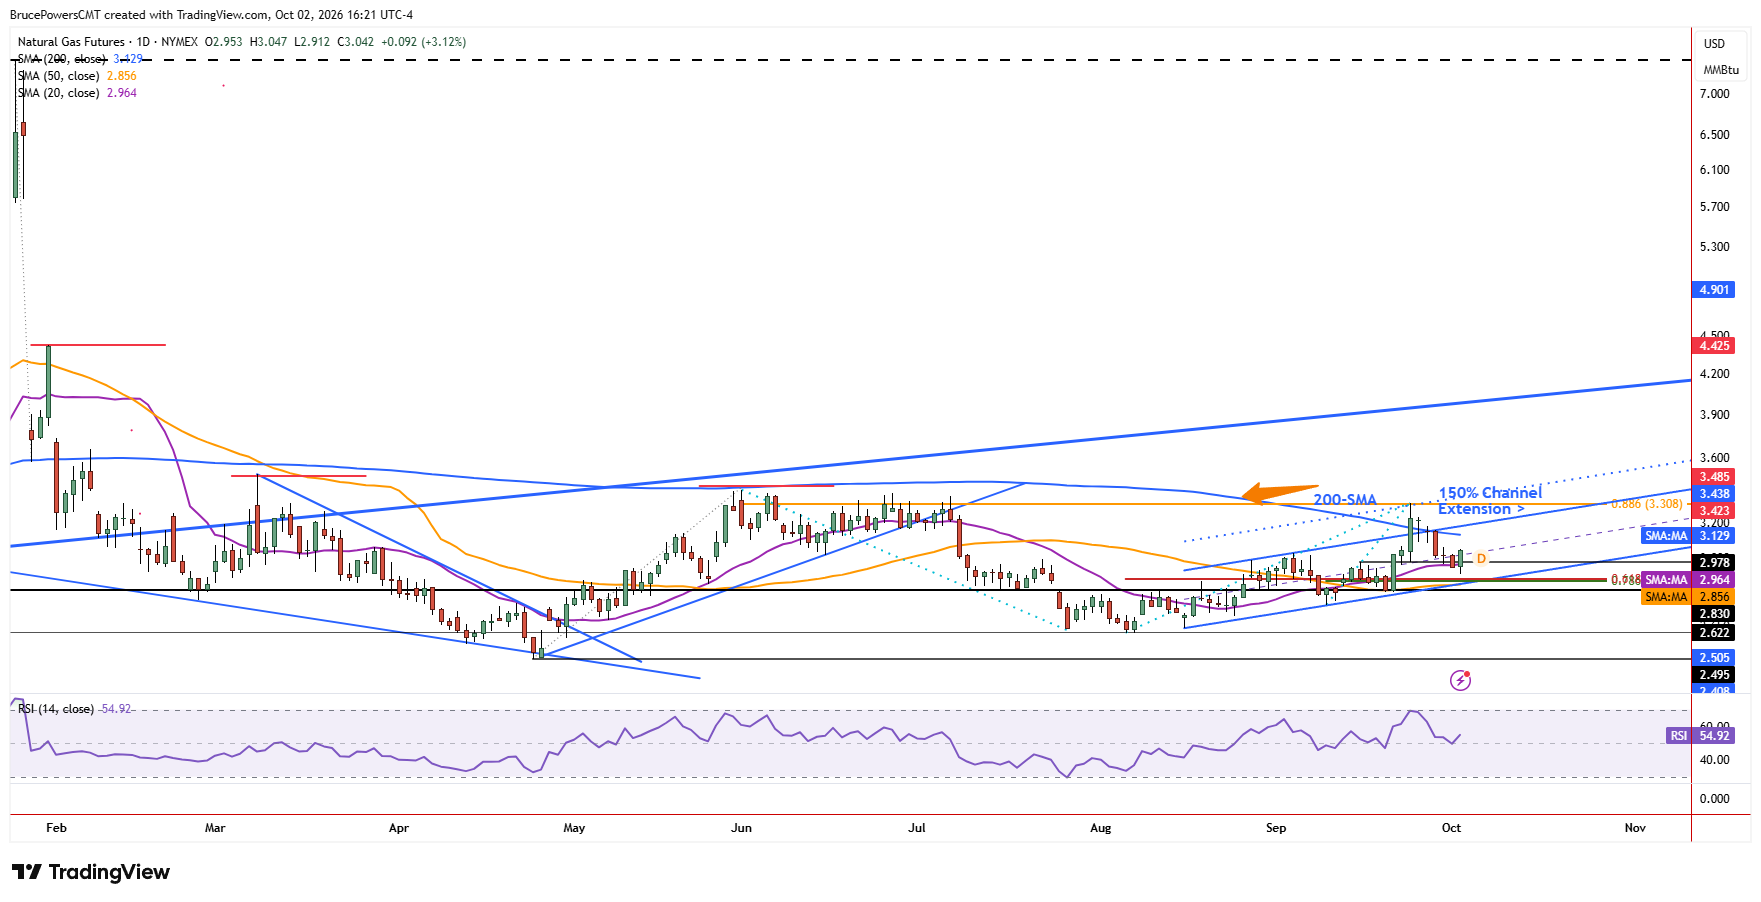Click the blue 3.438 price label
Image resolution: width=1761 pixels, height=902 pixels.
tap(1713, 494)
